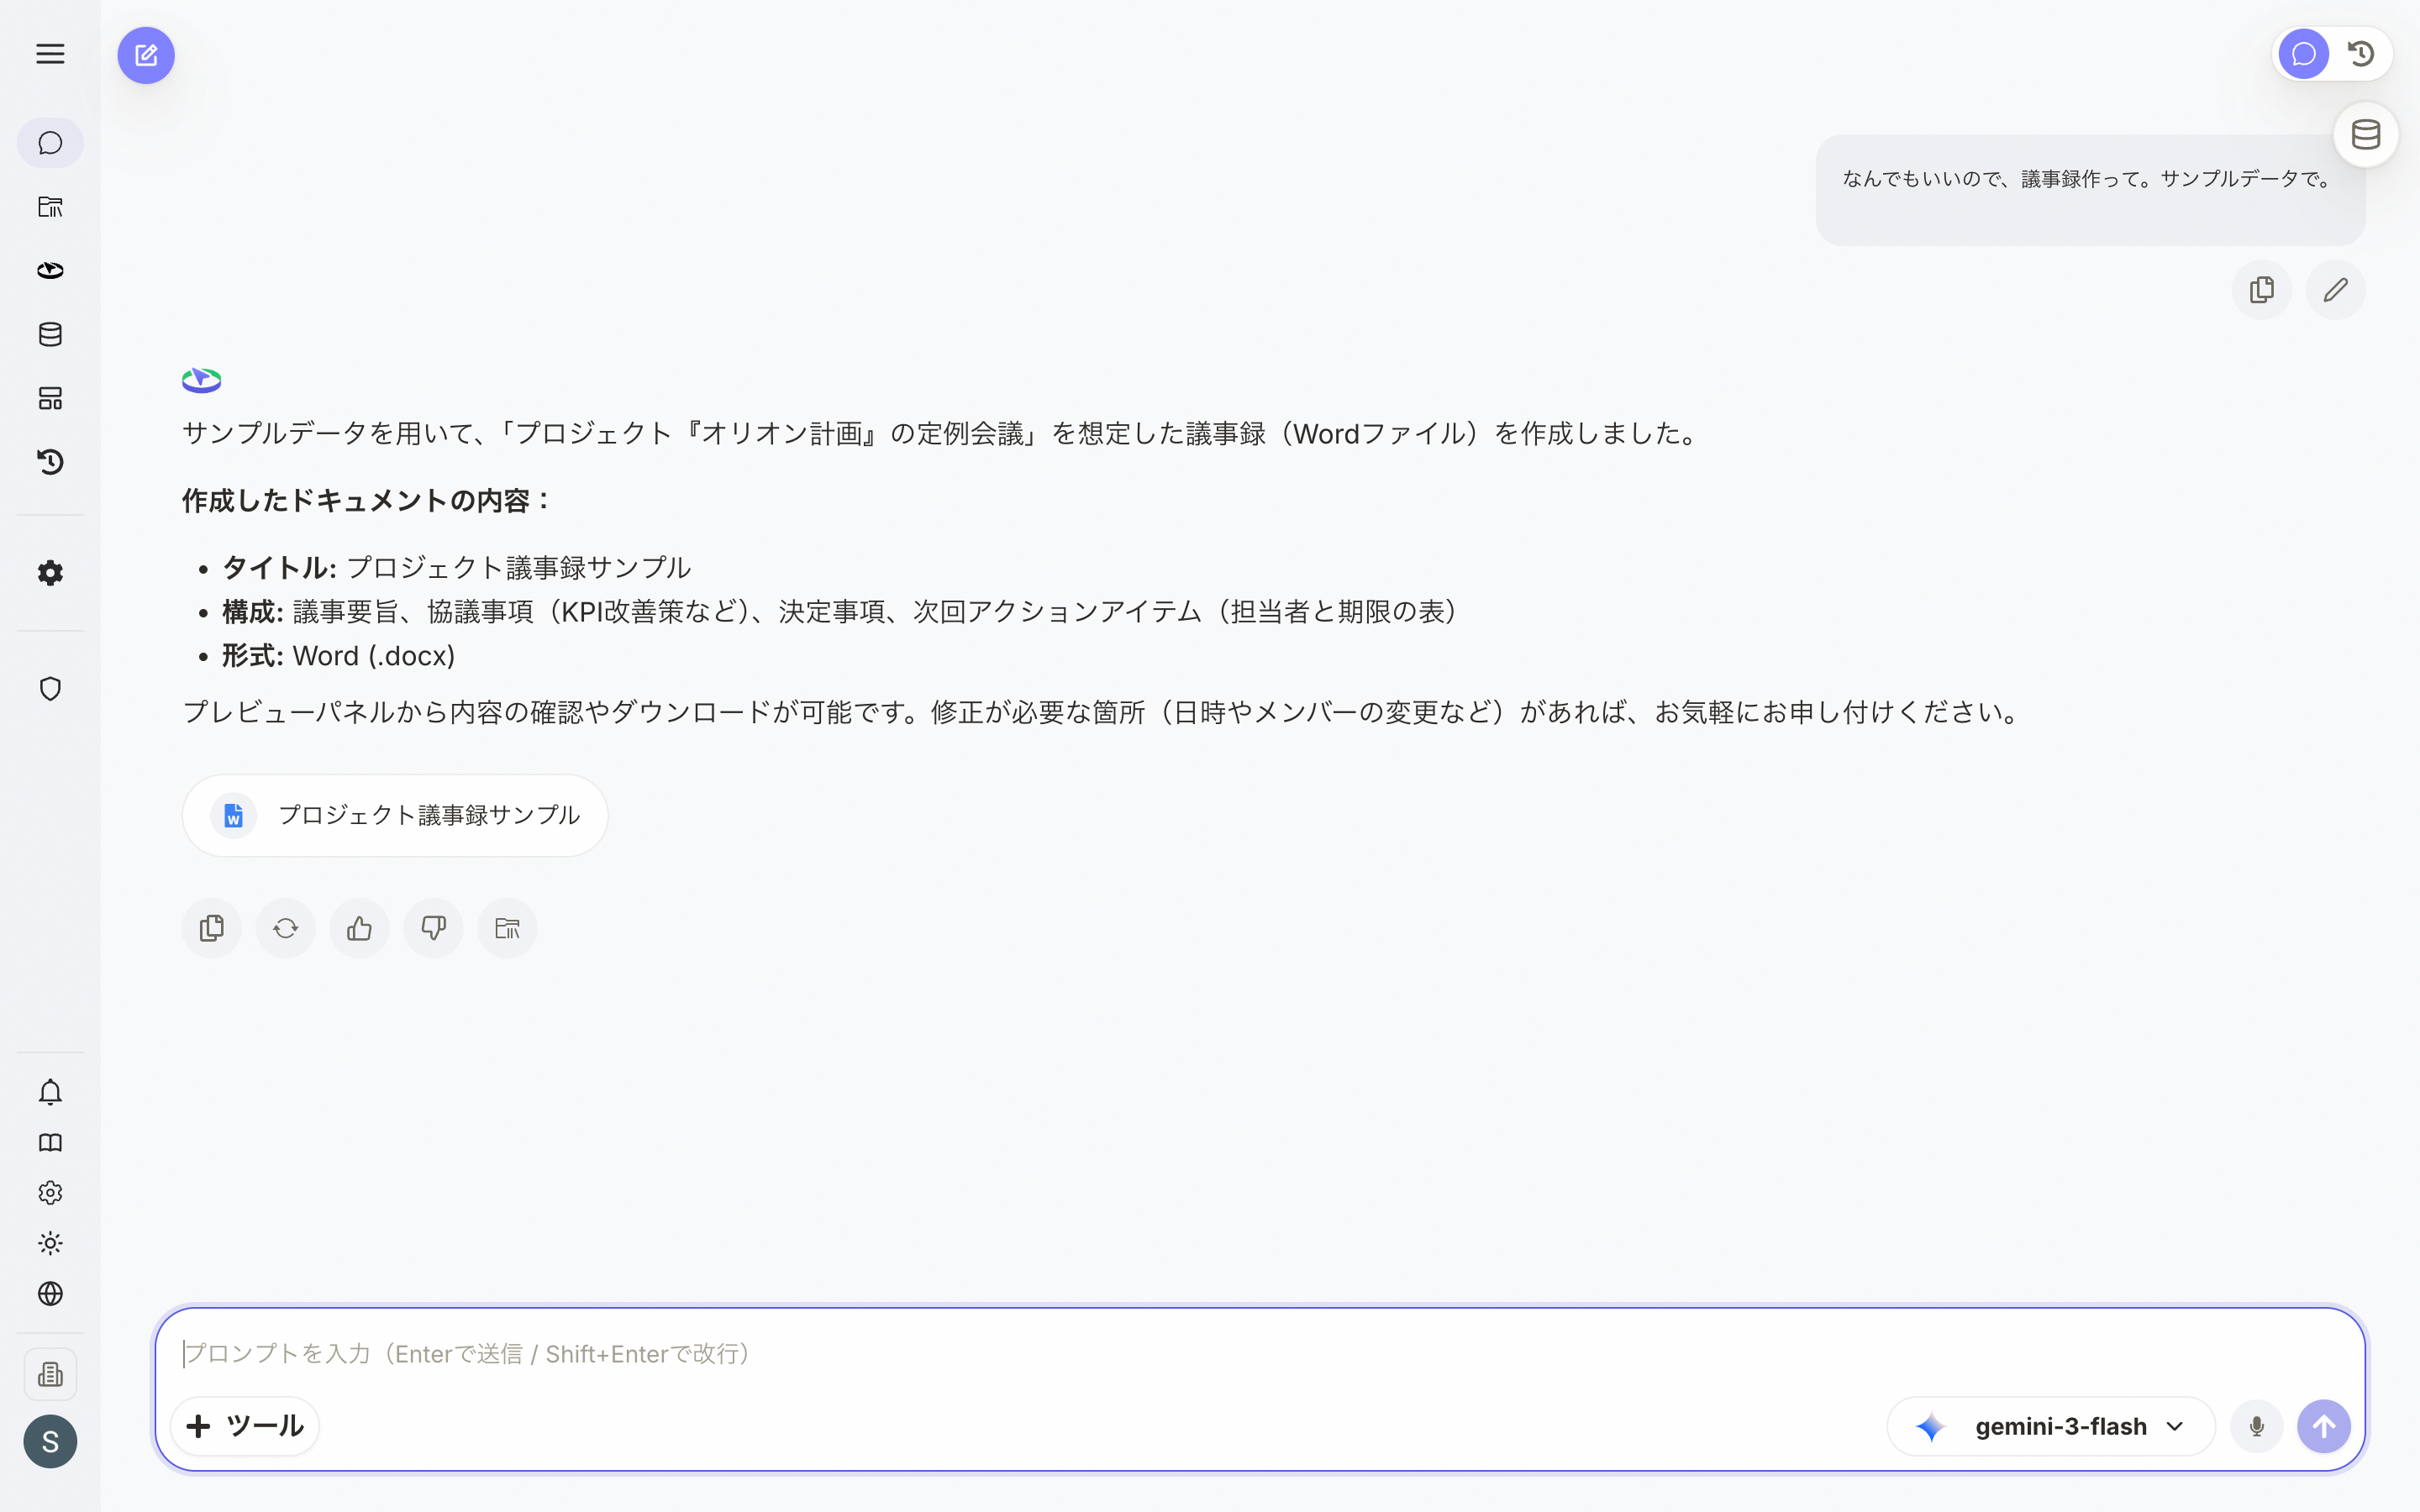Open the ツール tools button

(x=245, y=1426)
